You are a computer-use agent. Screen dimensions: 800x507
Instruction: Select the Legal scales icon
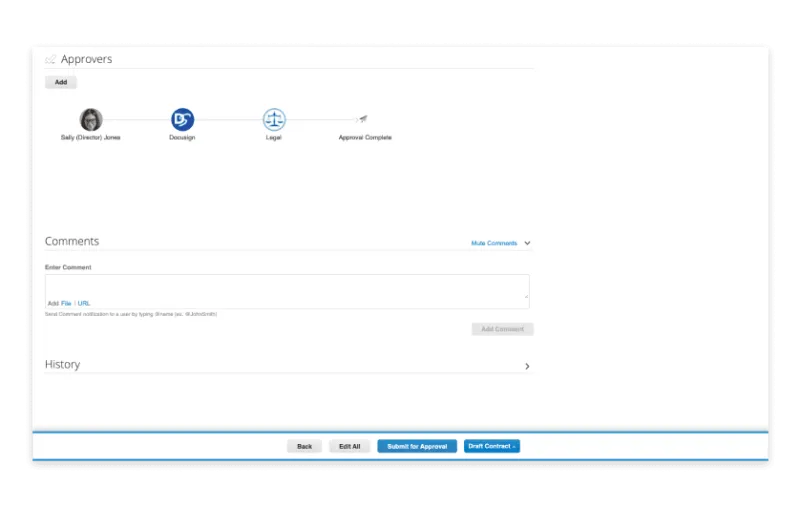pos(274,120)
